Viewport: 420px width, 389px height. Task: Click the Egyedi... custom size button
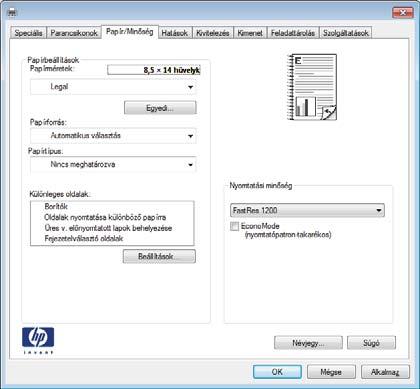coord(160,108)
